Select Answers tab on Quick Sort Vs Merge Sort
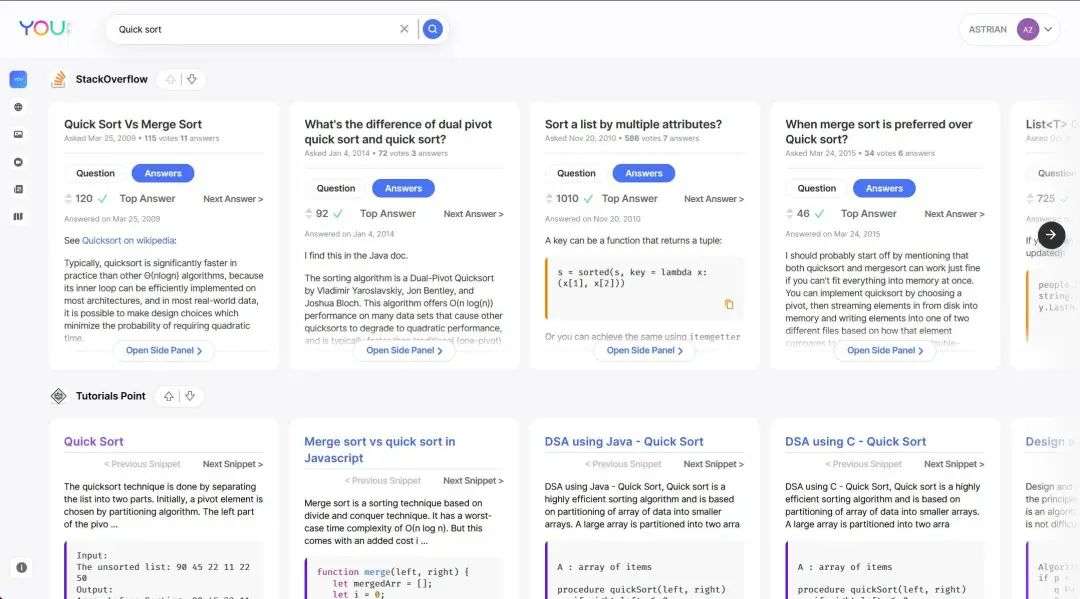The height and width of the screenshot is (599, 1080). click(163, 174)
